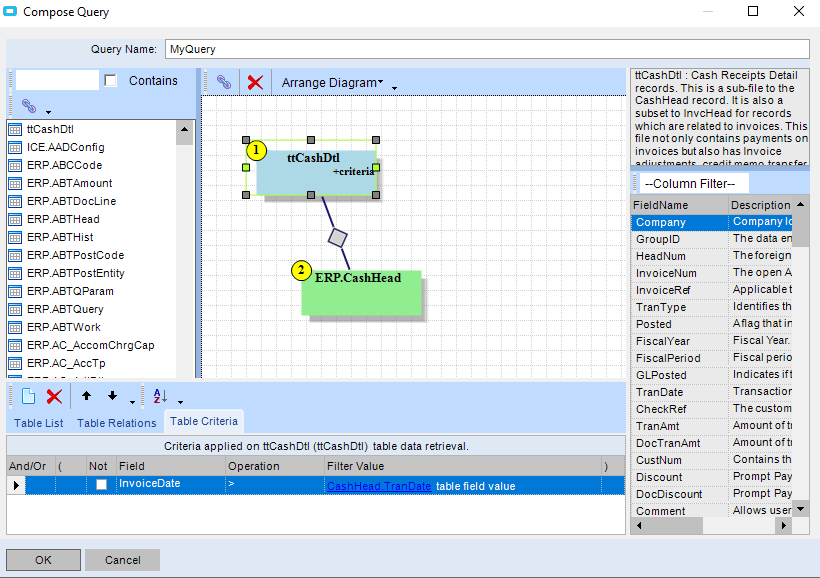Screen dimensions: 820x578
Task: Click the Query Name field
Action: pyautogui.click(x=487, y=49)
